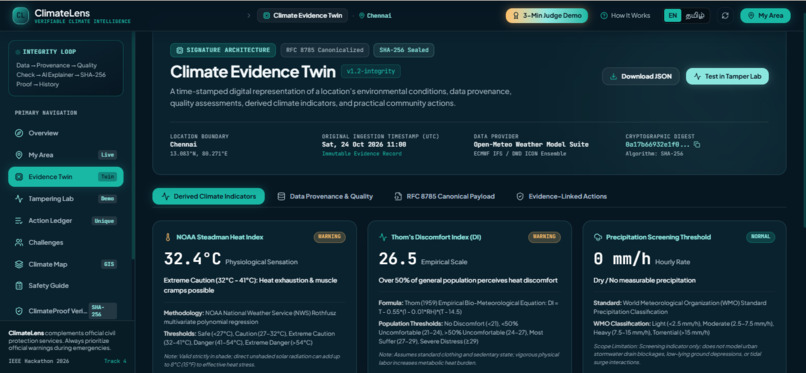Click the Immutable Evidence Record text

coord(362,154)
